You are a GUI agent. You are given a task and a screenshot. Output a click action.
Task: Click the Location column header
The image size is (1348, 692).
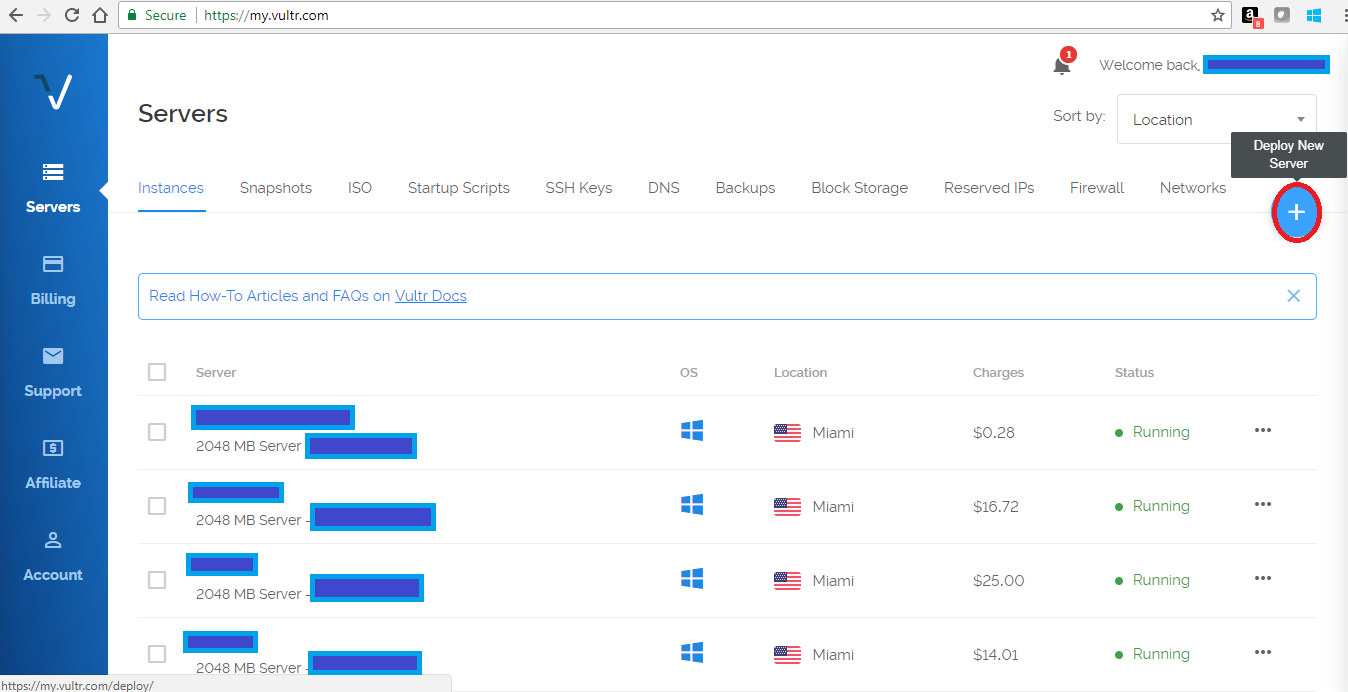801,372
